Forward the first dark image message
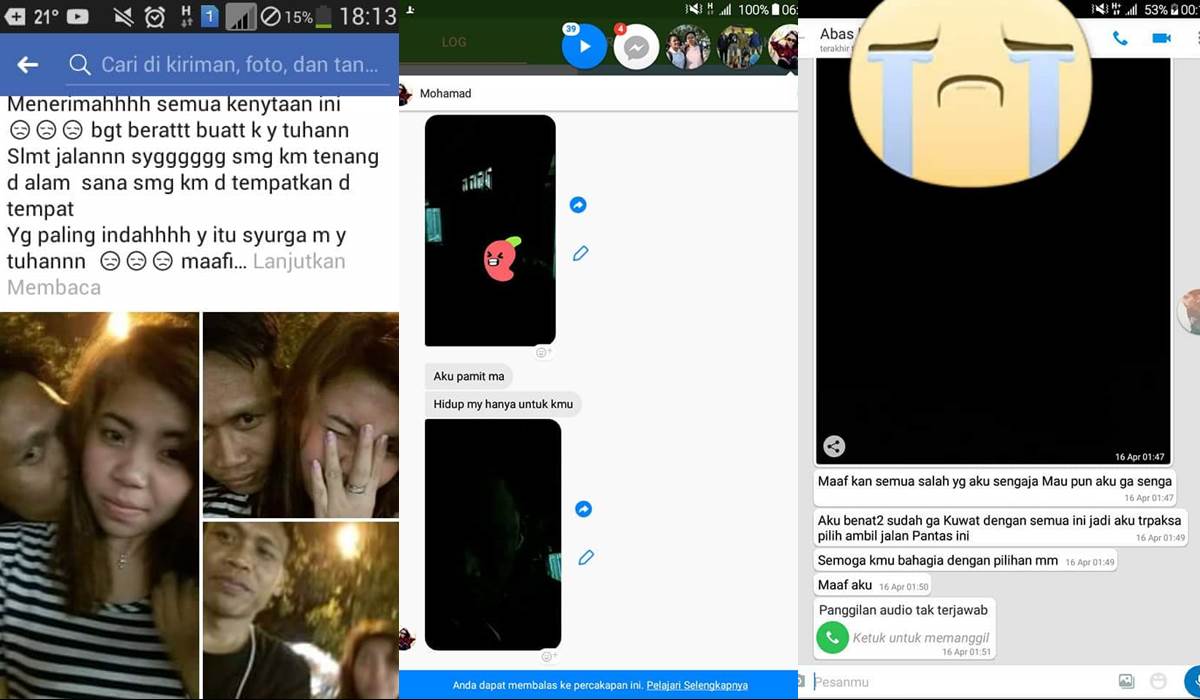Viewport: 1200px width, 700px height. pos(578,205)
